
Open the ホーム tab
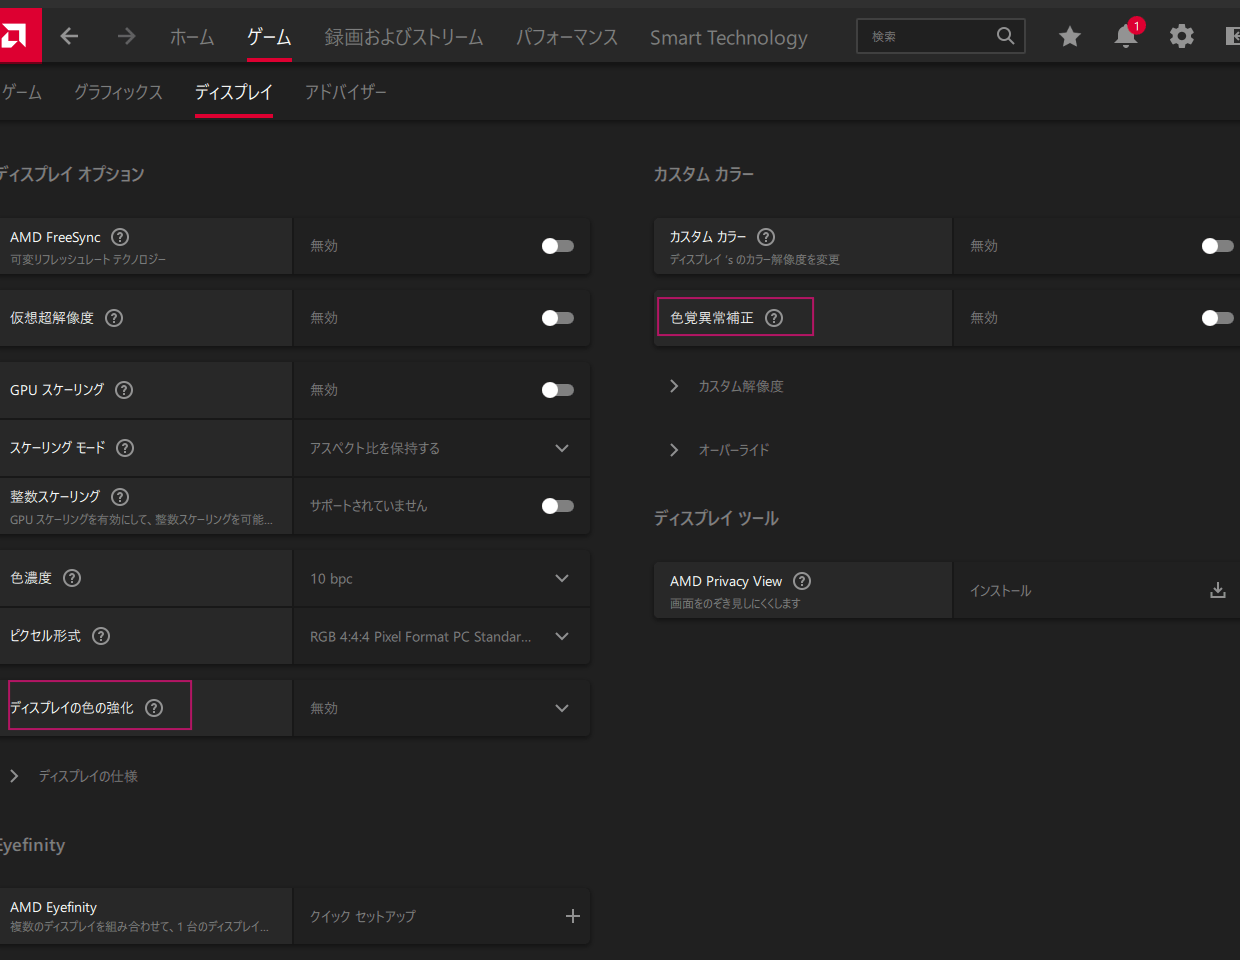click(x=192, y=37)
